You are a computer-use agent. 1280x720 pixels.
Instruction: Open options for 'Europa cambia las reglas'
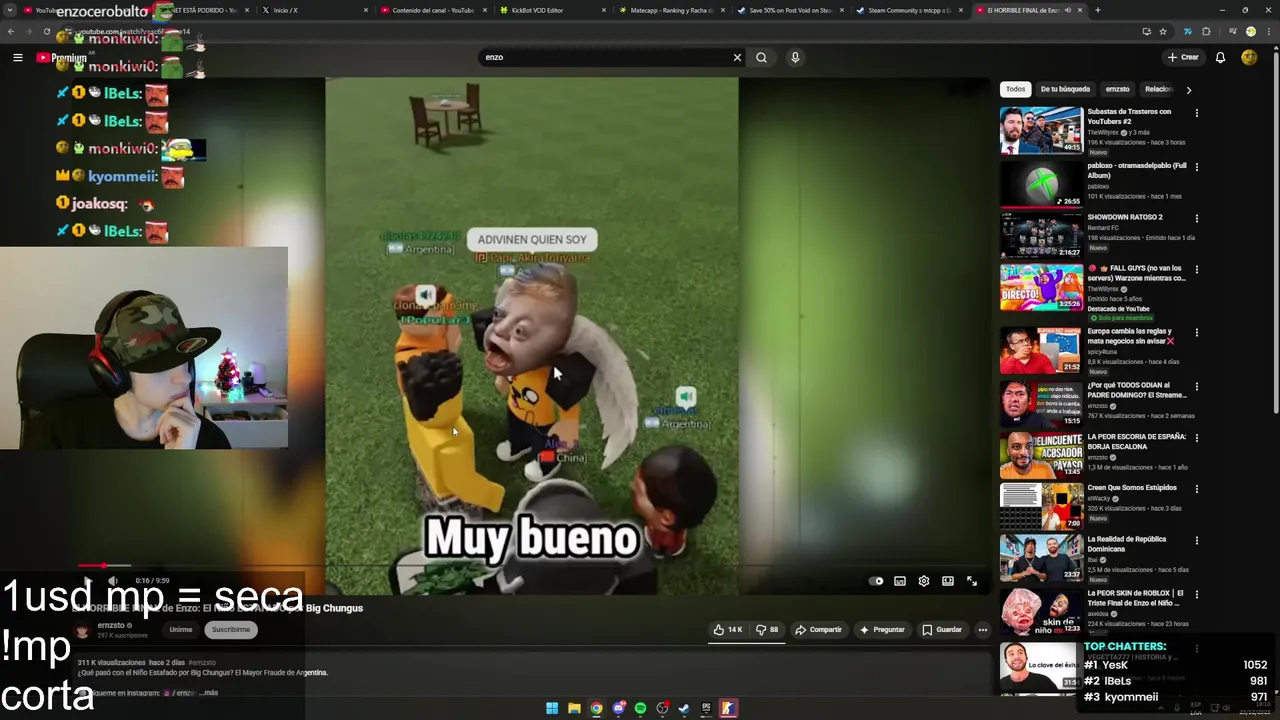tap(1196, 332)
